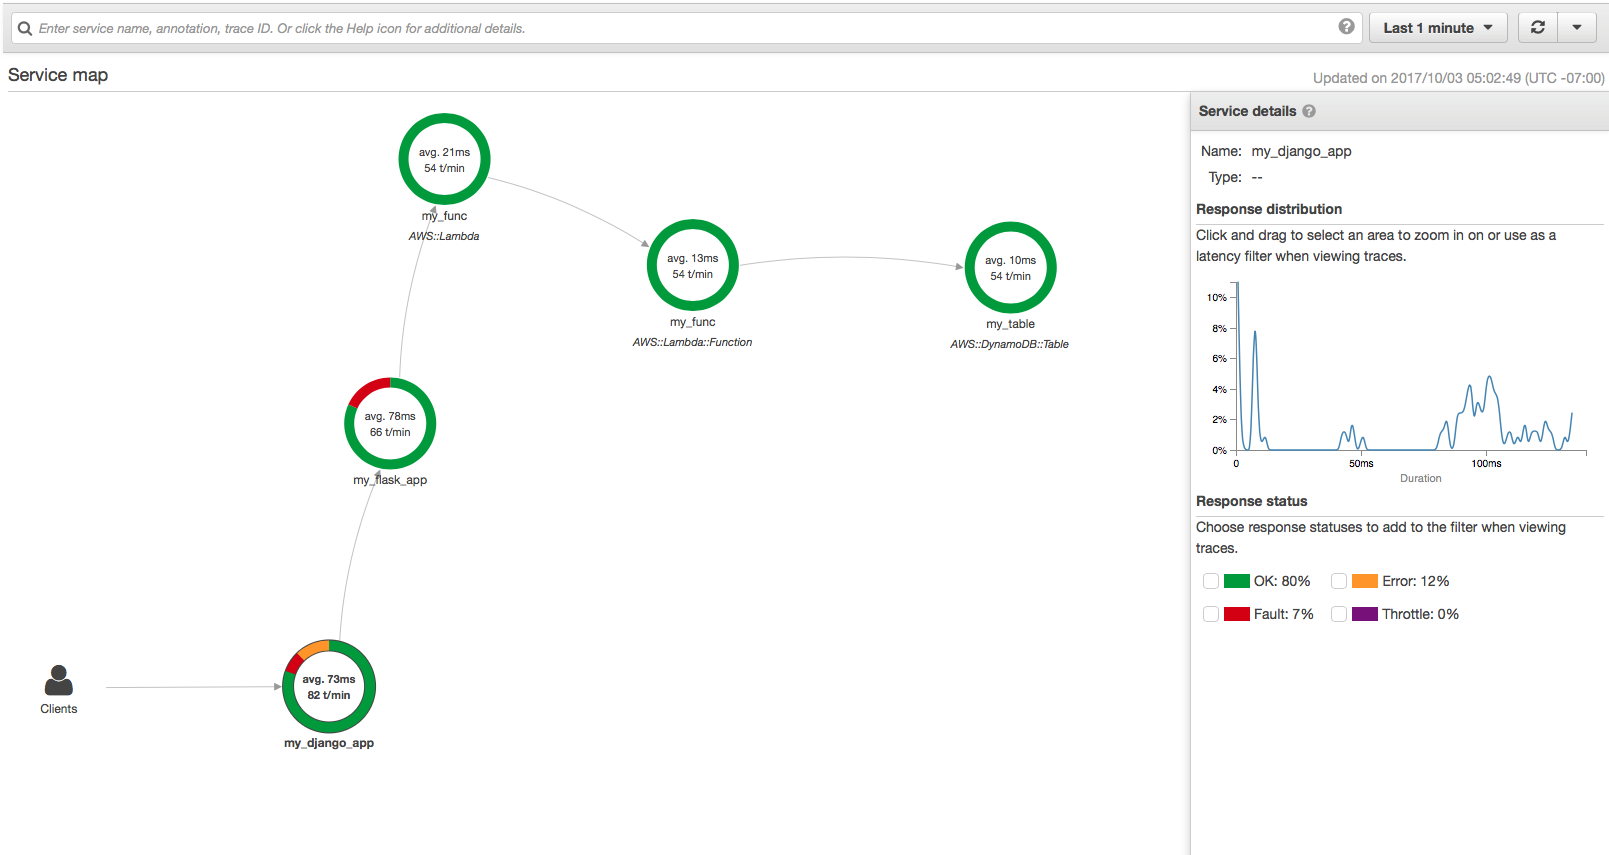This screenshot has width=1609, height=855.
Task: Open the Last 1 minute dropdown
Action: 1437,28
